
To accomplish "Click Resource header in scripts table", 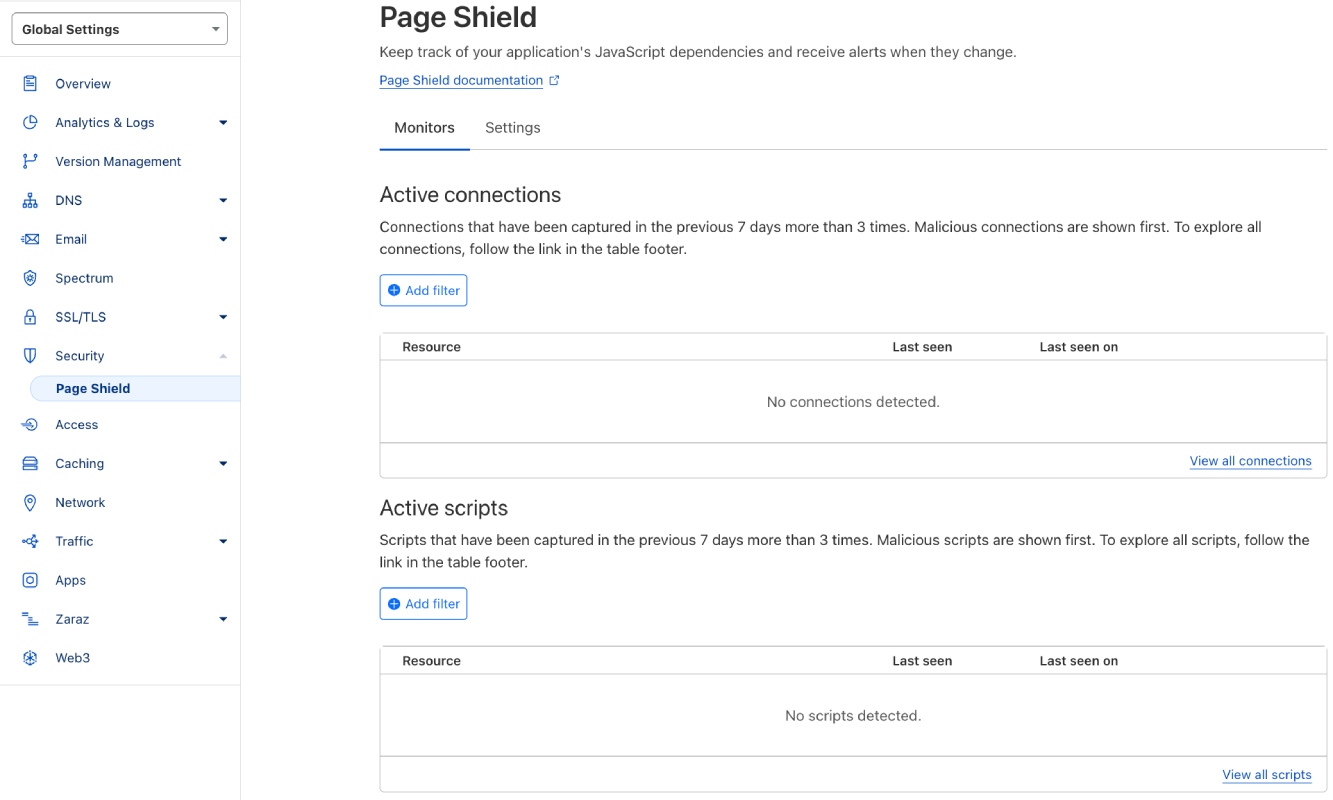I will (x=431, y=661).
